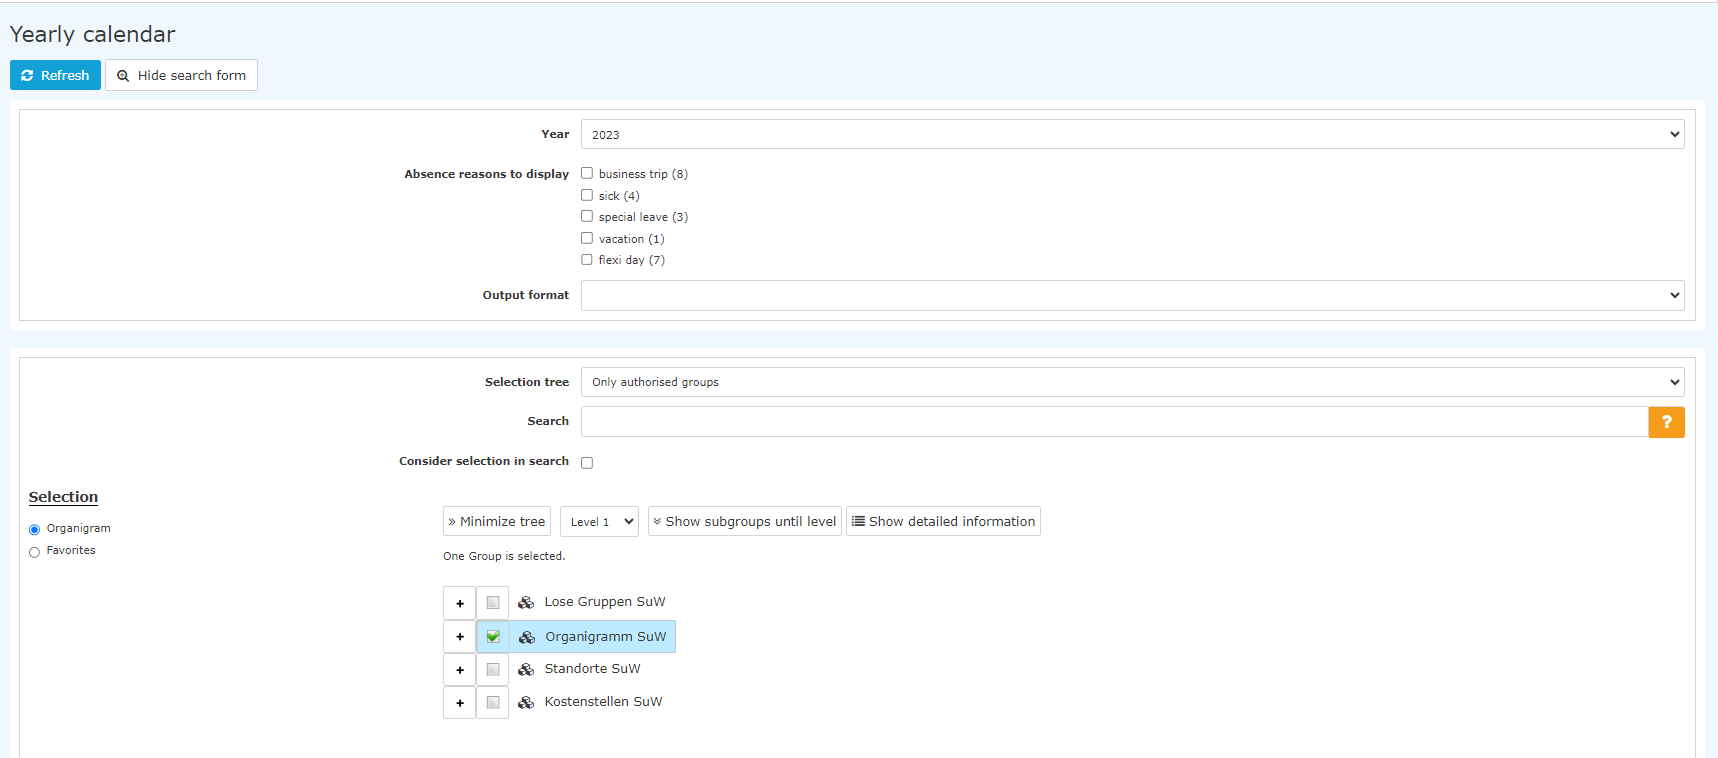Expand the Lose Gruppen SuW node
1718x758 pixels.
pos(459,603)
